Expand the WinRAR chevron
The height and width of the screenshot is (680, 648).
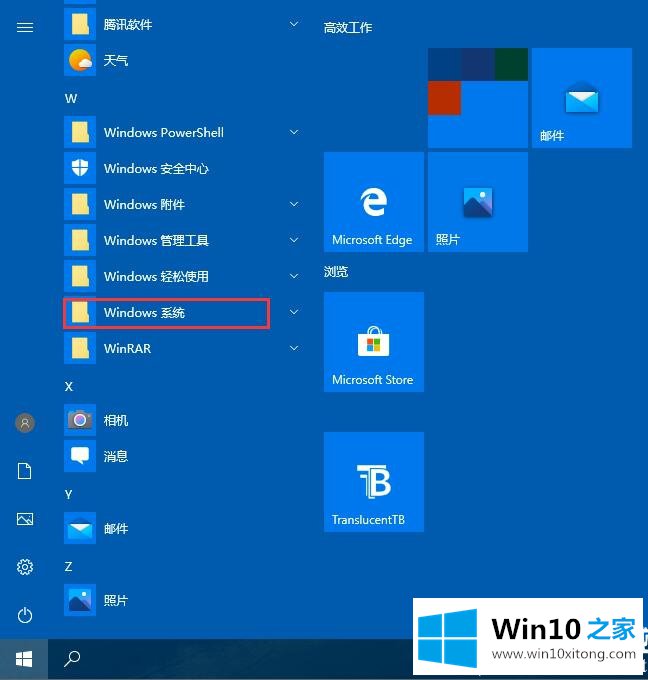coord(294,348)
